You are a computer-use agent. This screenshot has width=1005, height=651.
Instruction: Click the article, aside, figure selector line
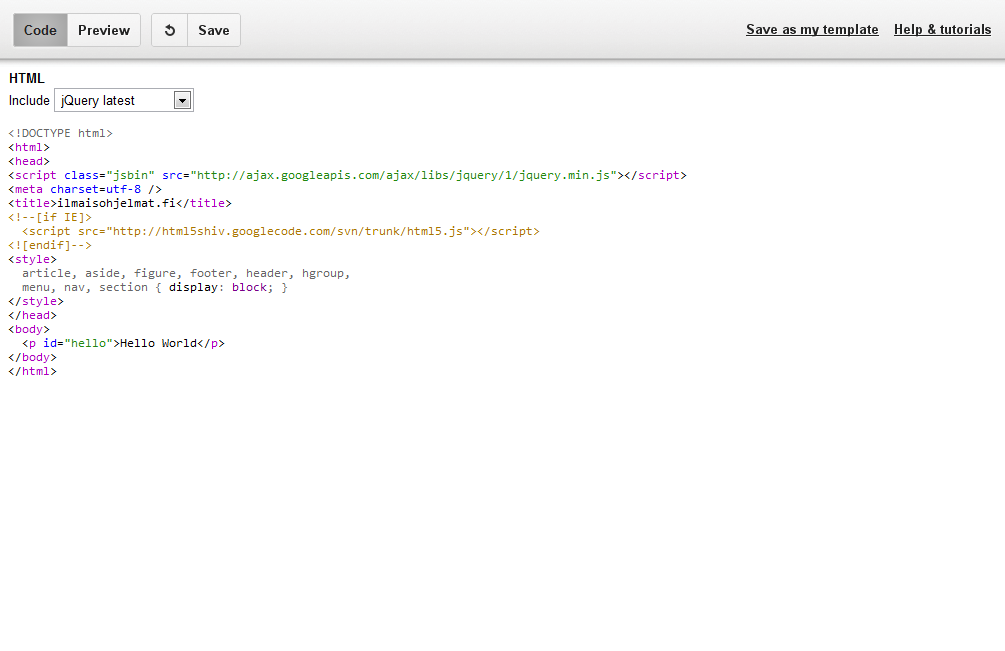(x=186, y=274)
